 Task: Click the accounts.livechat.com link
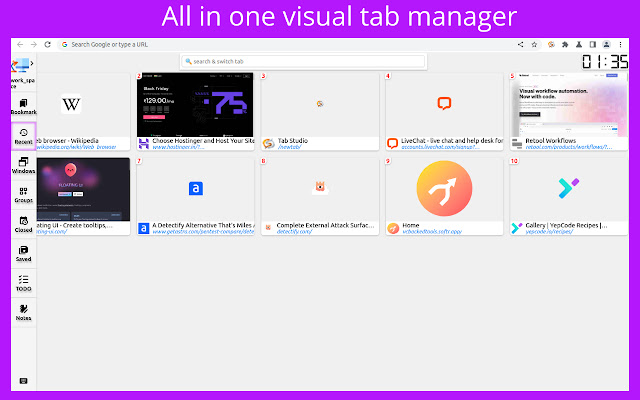pos(440,147)
